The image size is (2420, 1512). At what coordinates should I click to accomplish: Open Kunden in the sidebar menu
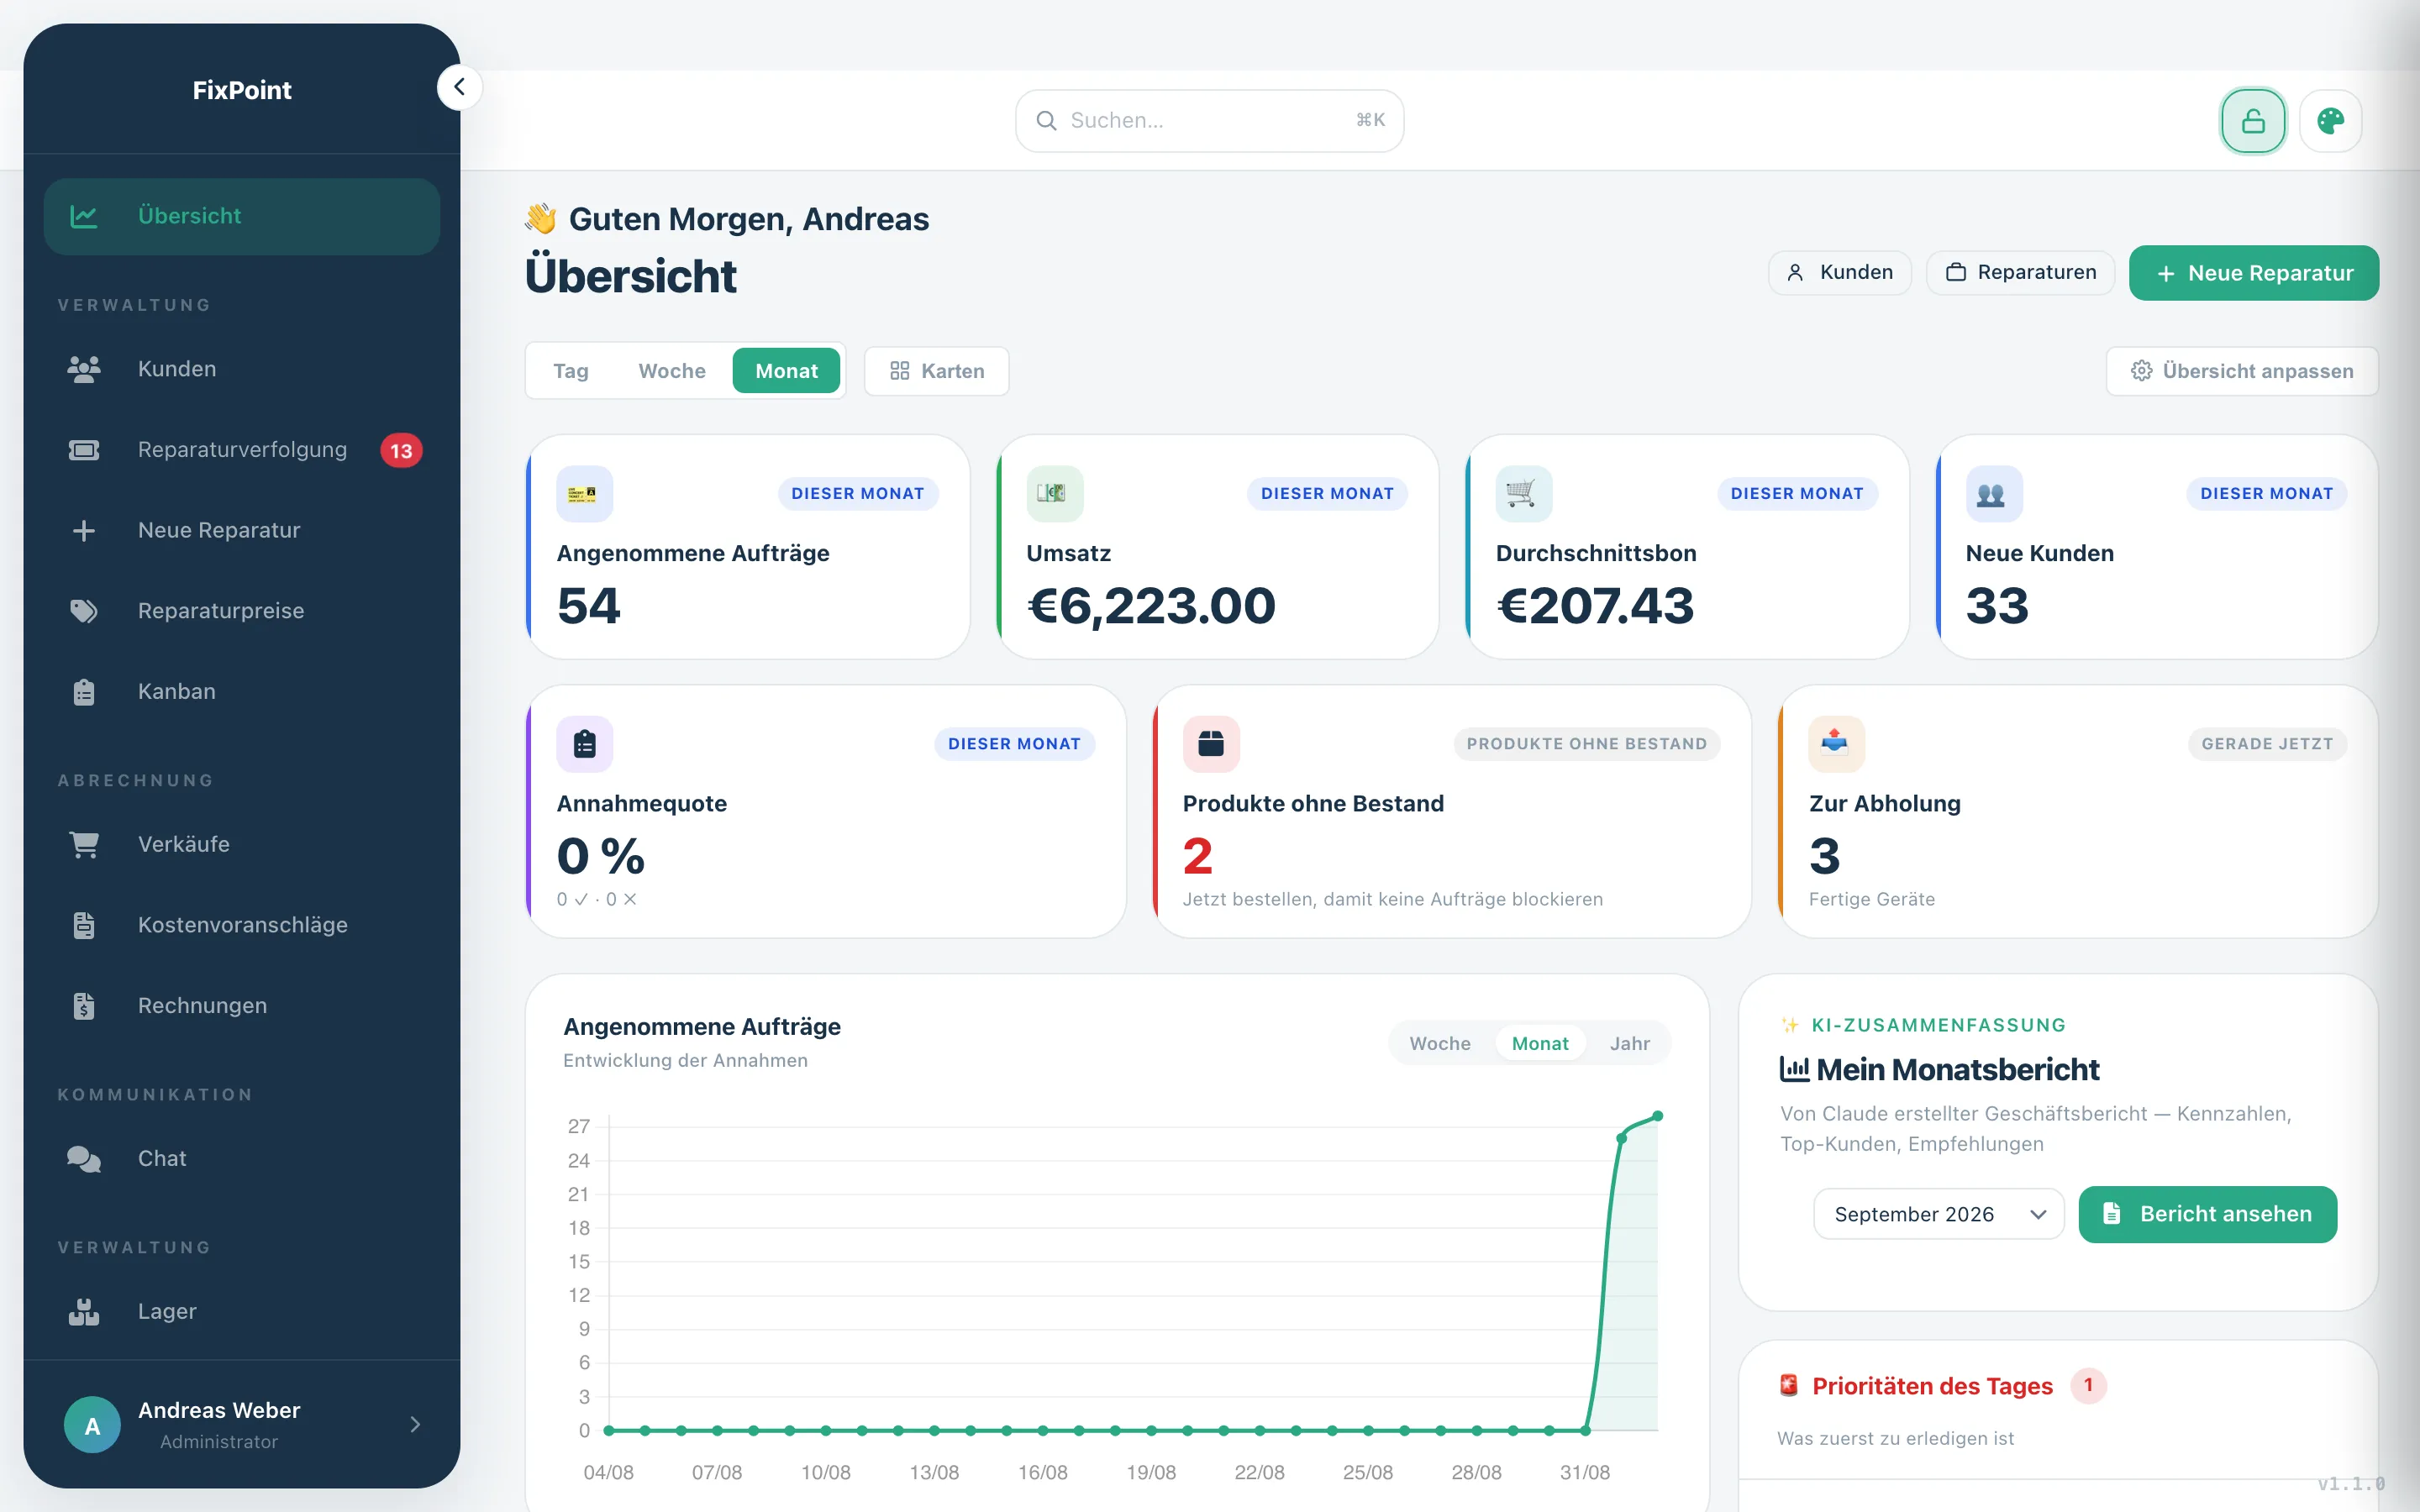tap(242, 369)
